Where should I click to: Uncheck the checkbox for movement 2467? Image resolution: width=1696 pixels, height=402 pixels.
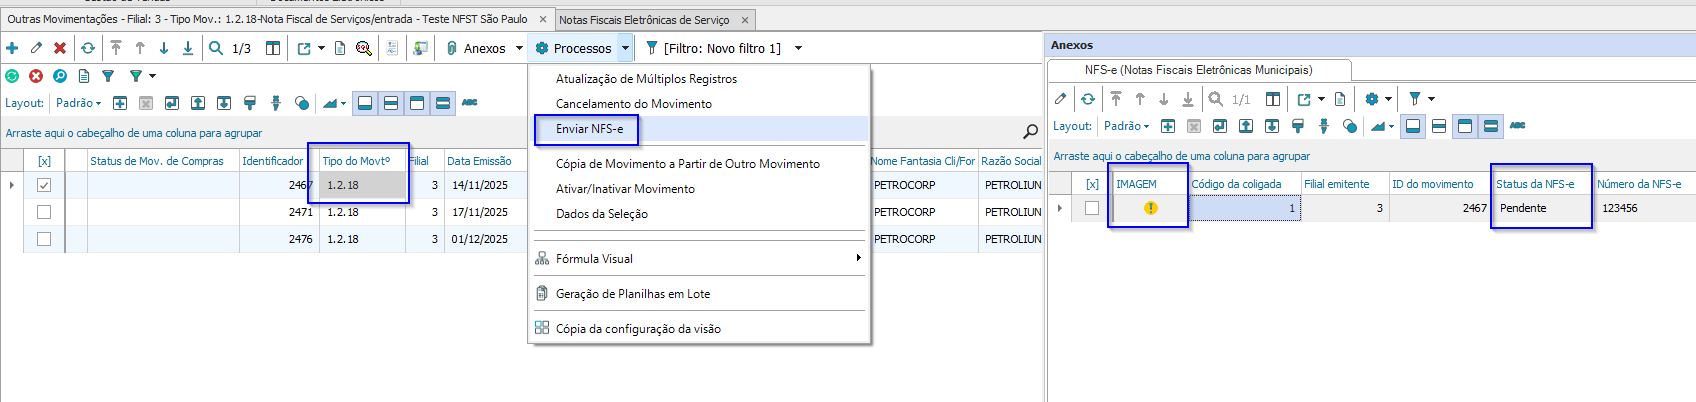(x=44, y=185)
